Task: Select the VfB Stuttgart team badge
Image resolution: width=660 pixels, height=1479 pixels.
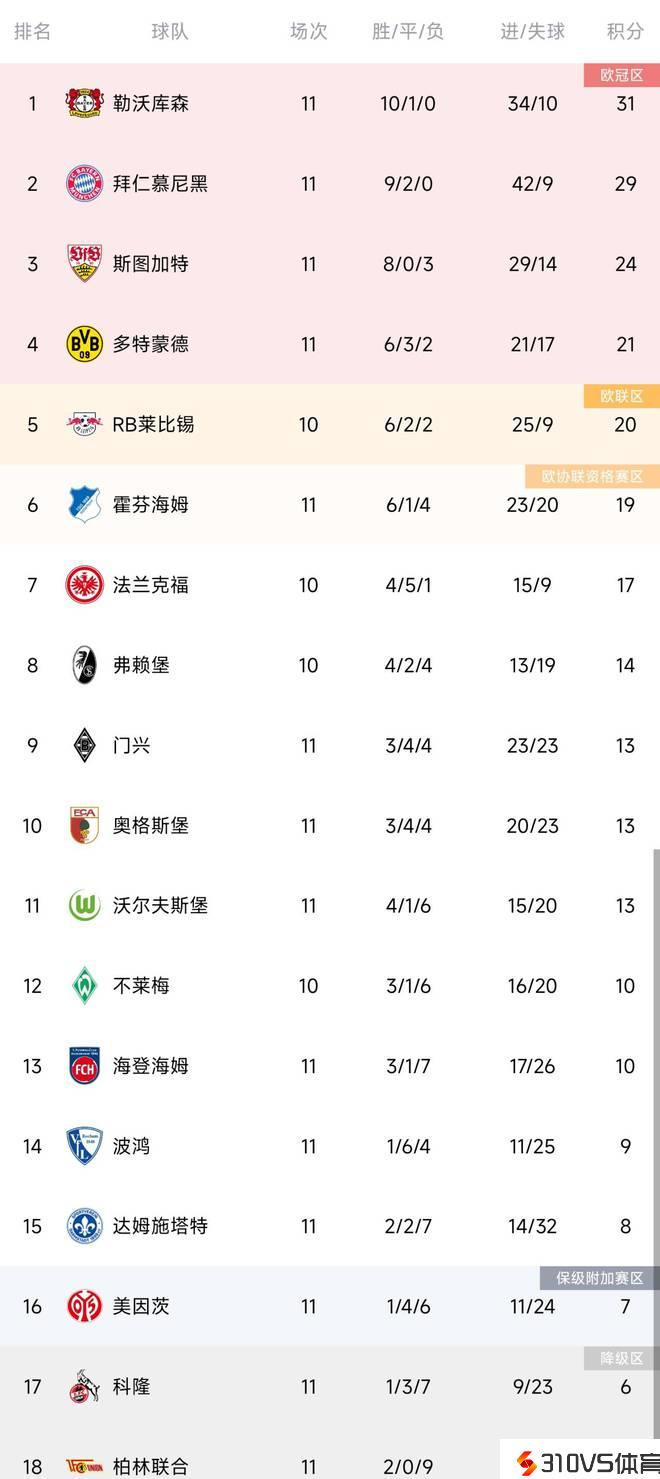Action: (85, 264)
